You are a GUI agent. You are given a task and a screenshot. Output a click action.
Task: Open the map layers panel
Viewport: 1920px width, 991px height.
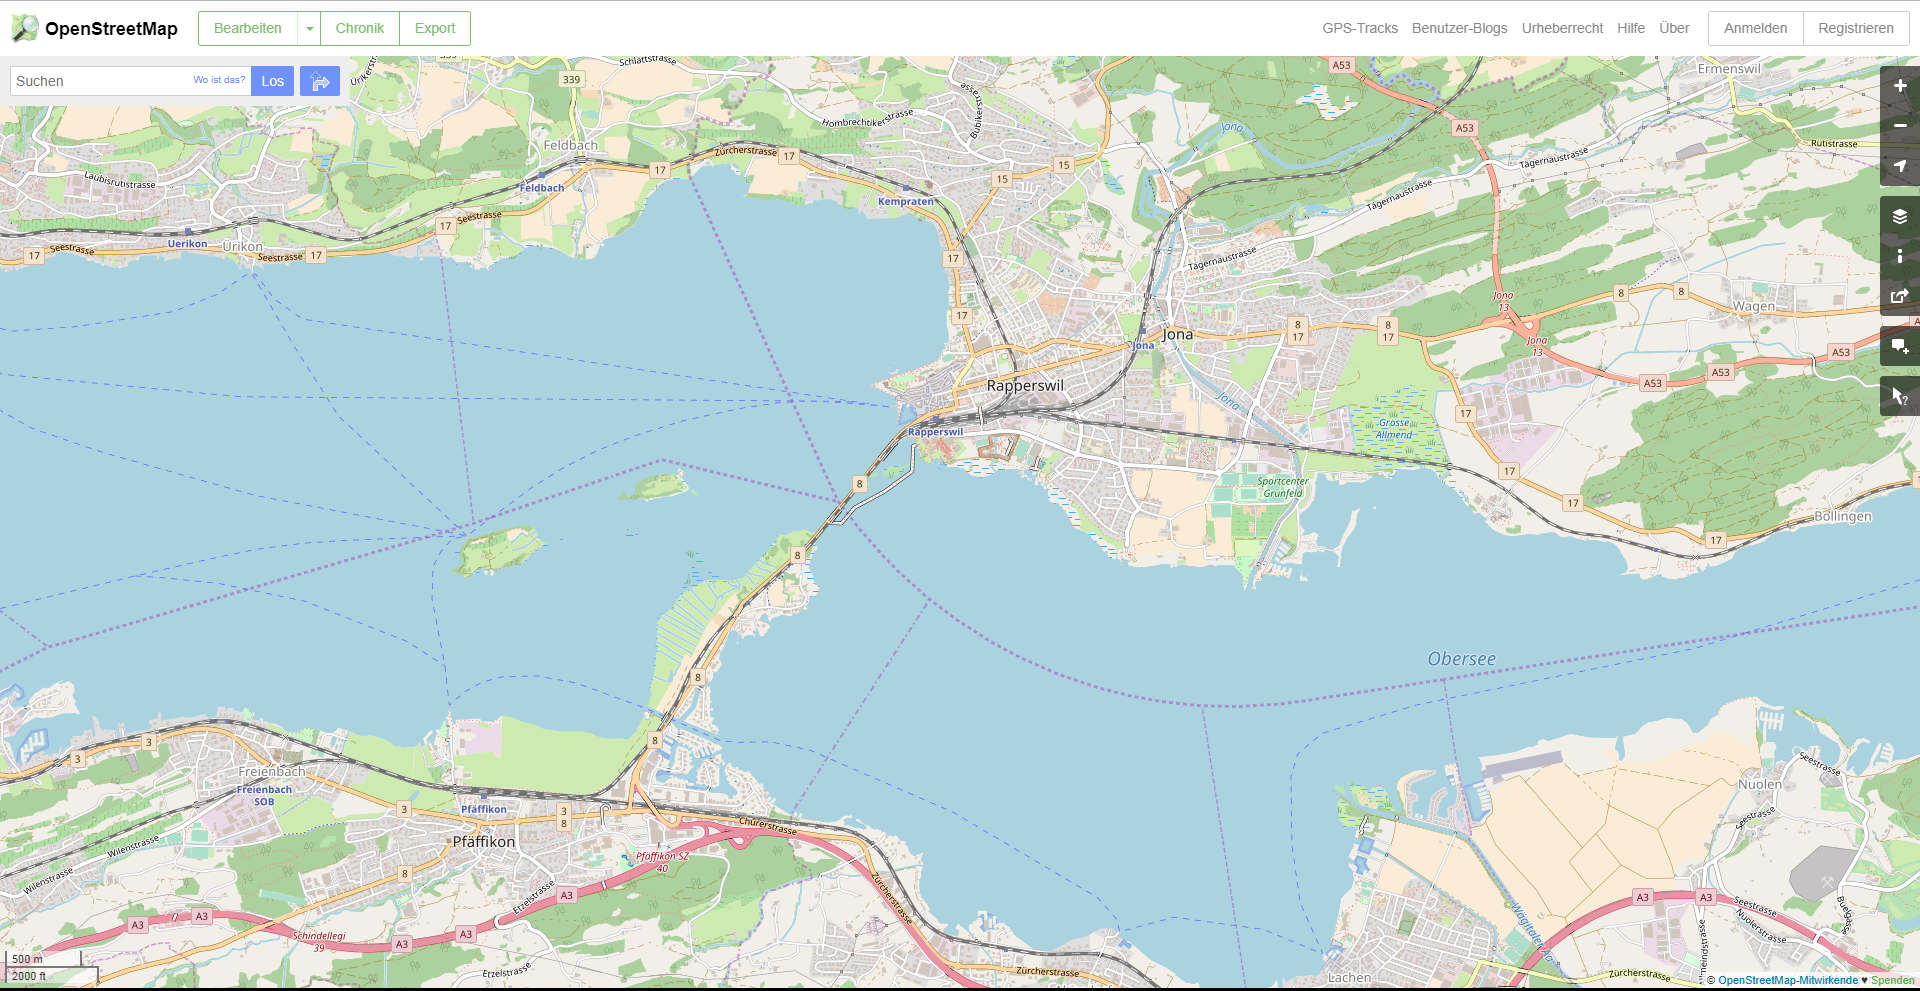coord(1900,216)
